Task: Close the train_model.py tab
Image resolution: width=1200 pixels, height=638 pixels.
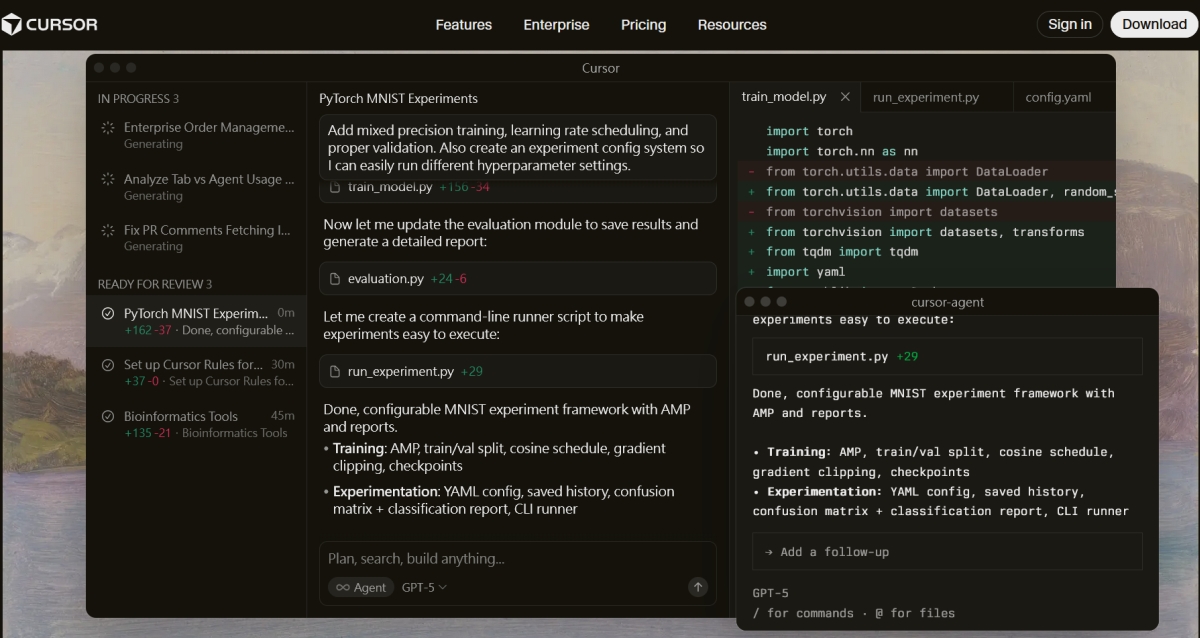Action: pos(845,97)
